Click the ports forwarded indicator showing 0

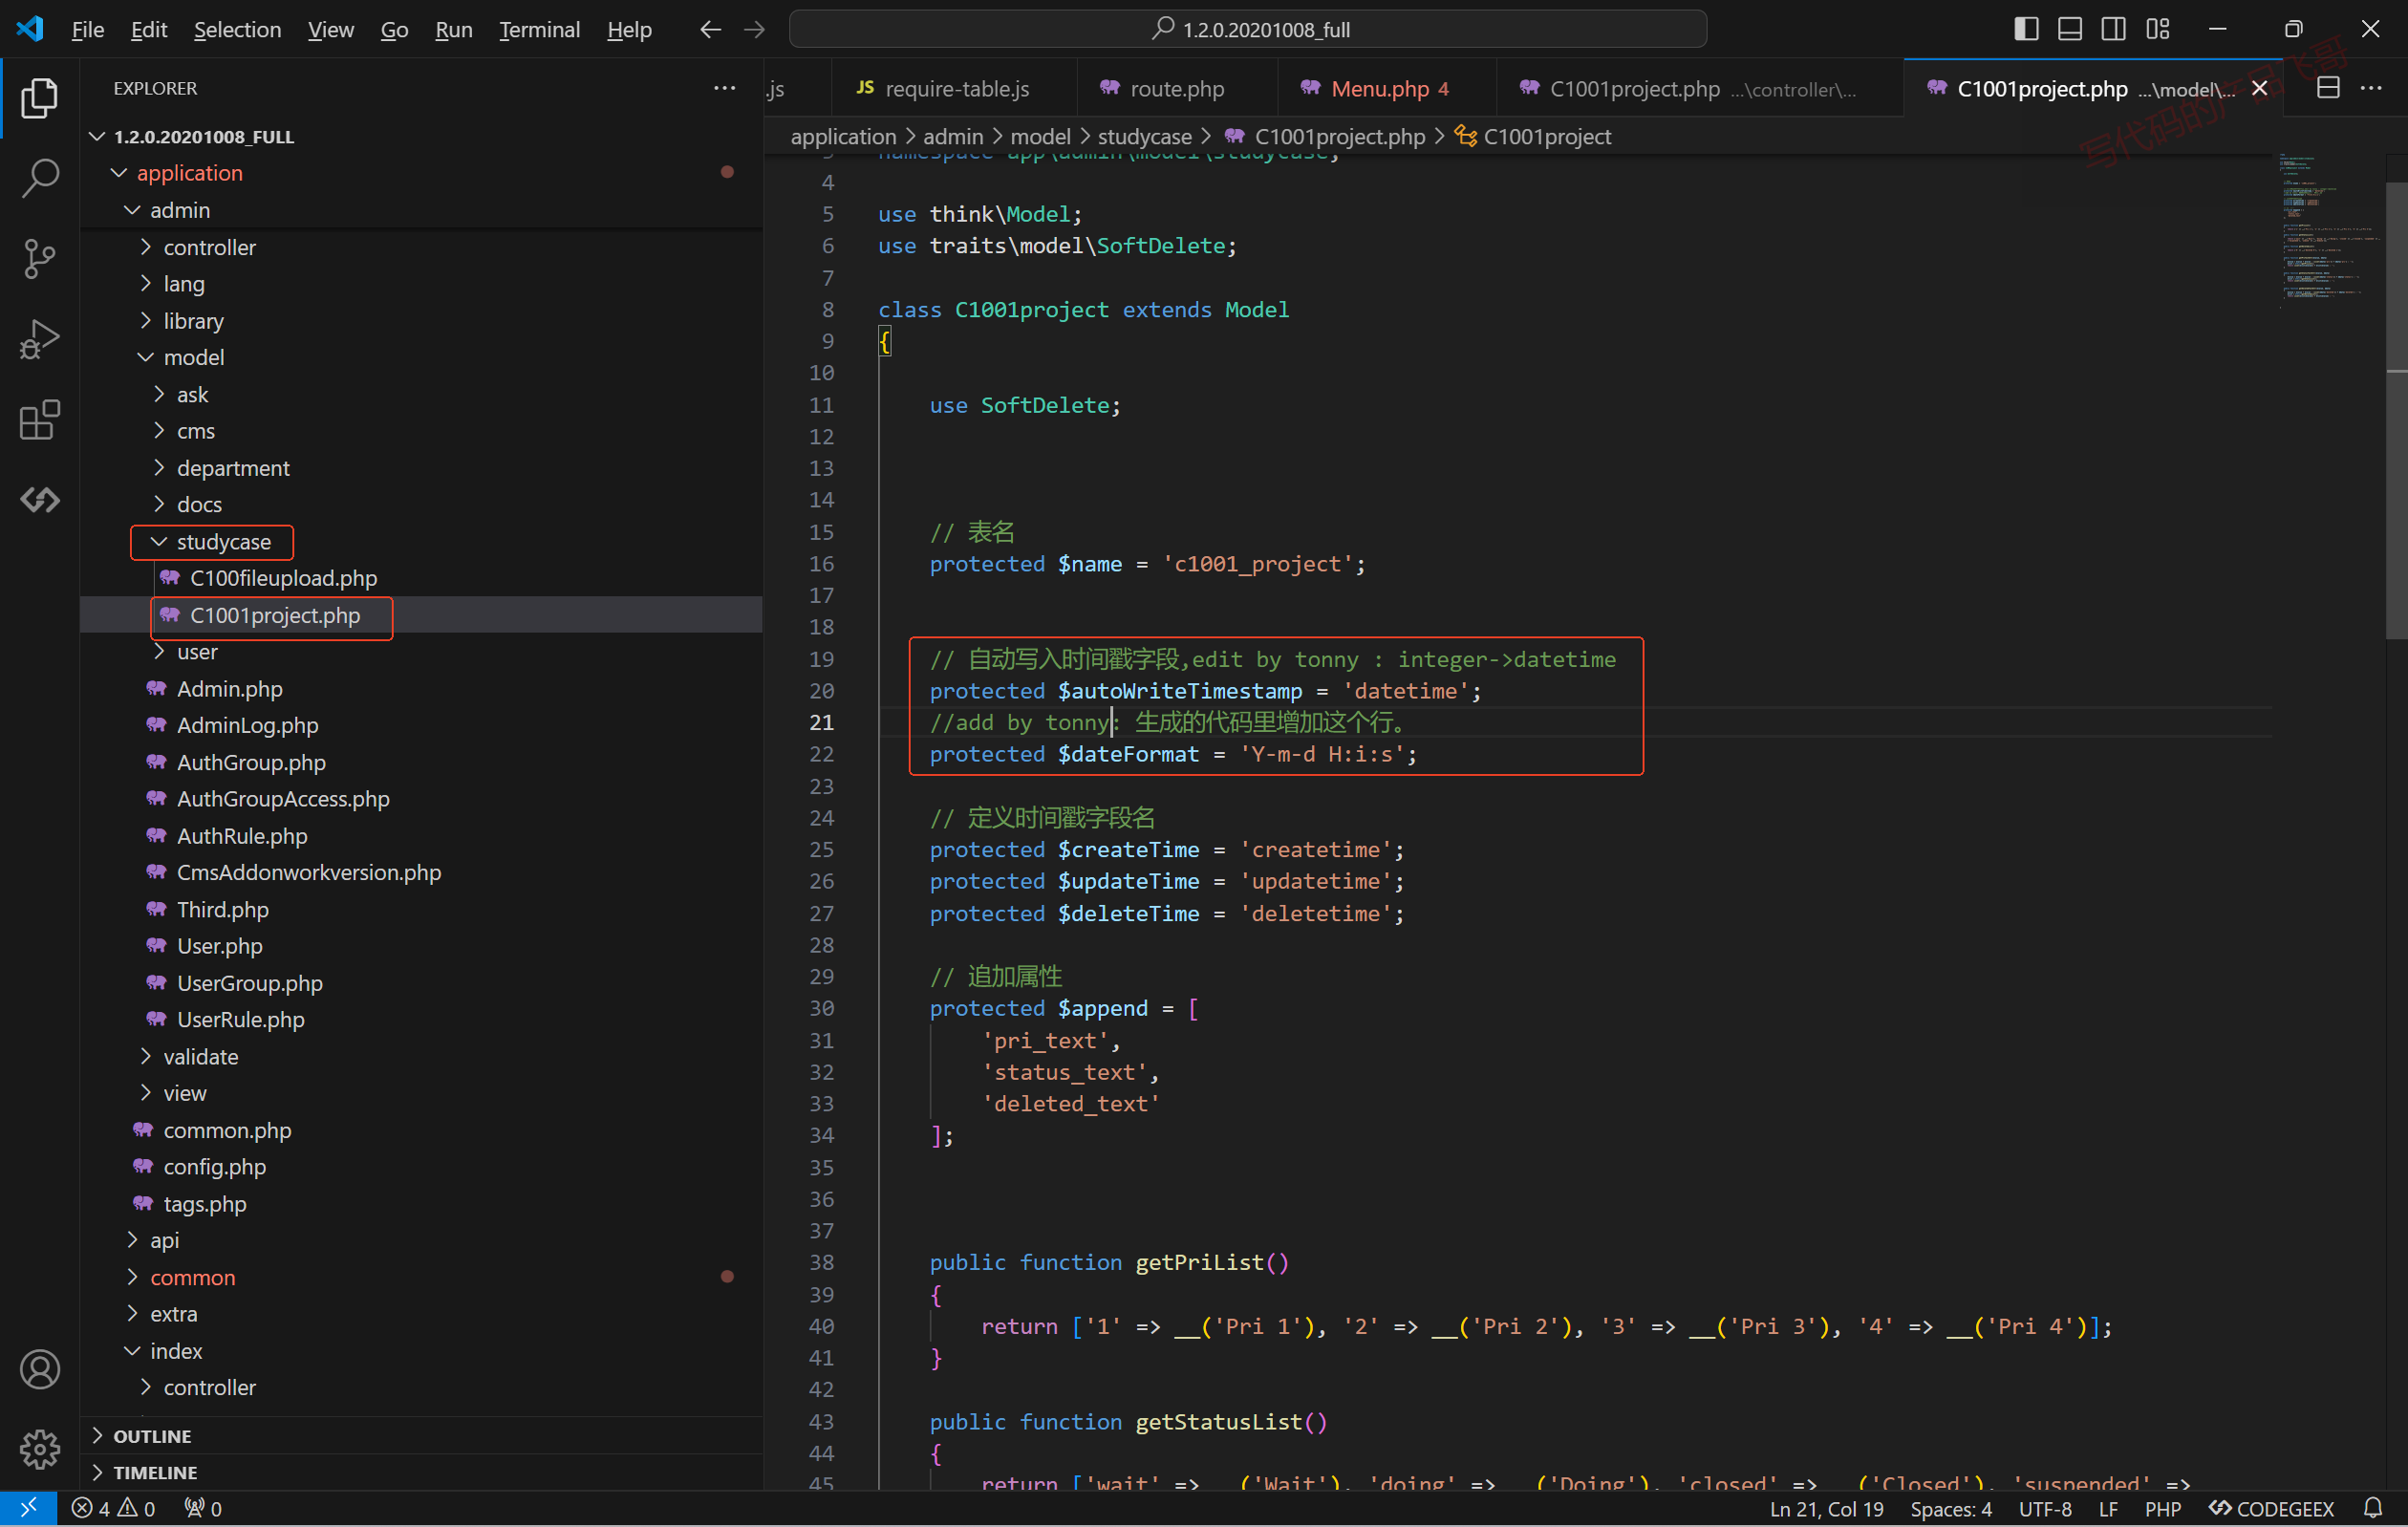click(202, 1508)
